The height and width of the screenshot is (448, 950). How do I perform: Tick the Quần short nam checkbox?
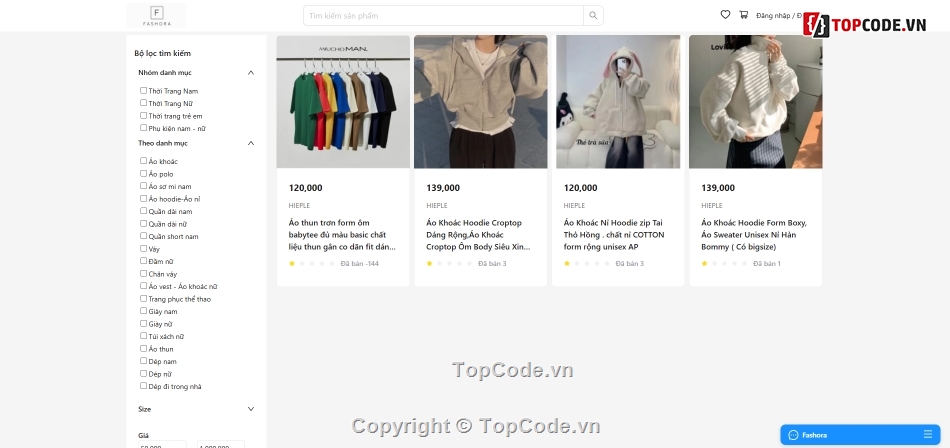[x=144, y=236]
